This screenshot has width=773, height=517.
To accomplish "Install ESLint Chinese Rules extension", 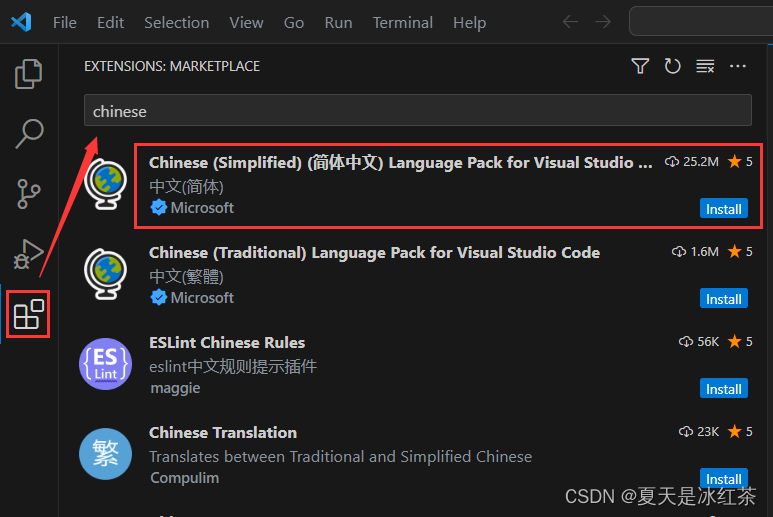I will coord(724,389).
